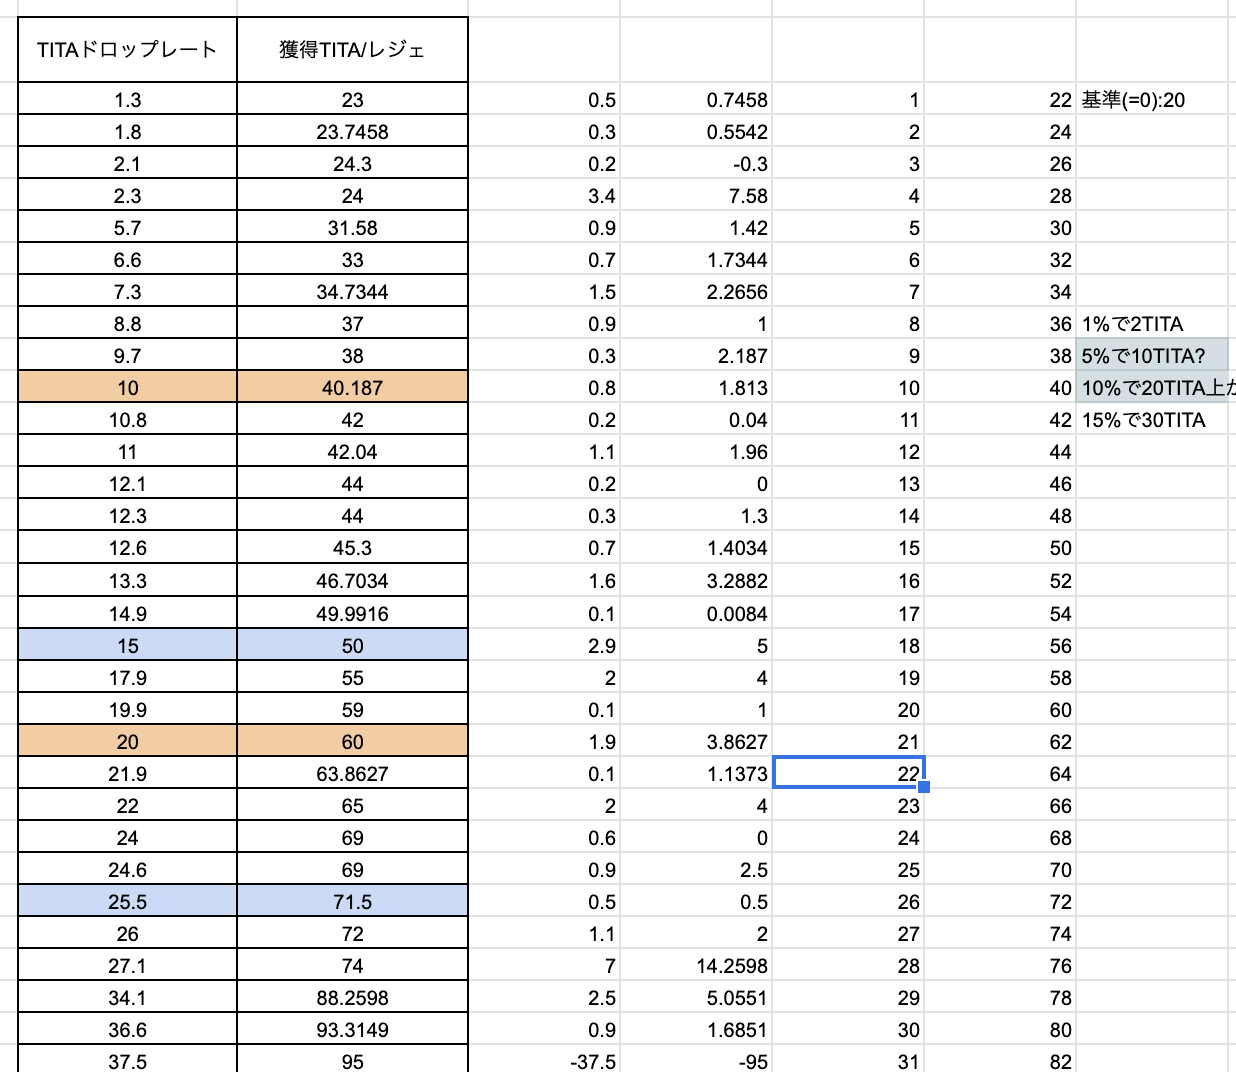Select the cell showing 1.42
The width and height of the screenshot is (1236, 1072).
coord(697,227)
